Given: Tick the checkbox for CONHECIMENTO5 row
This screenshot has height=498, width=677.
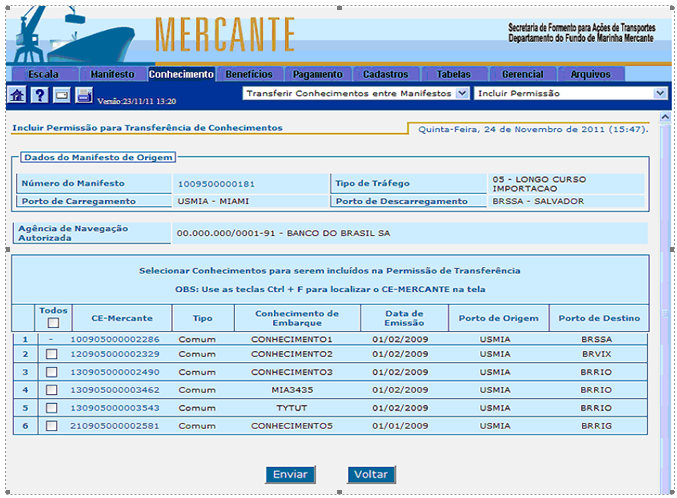Looking at the screenshot, I should [52, 426].
